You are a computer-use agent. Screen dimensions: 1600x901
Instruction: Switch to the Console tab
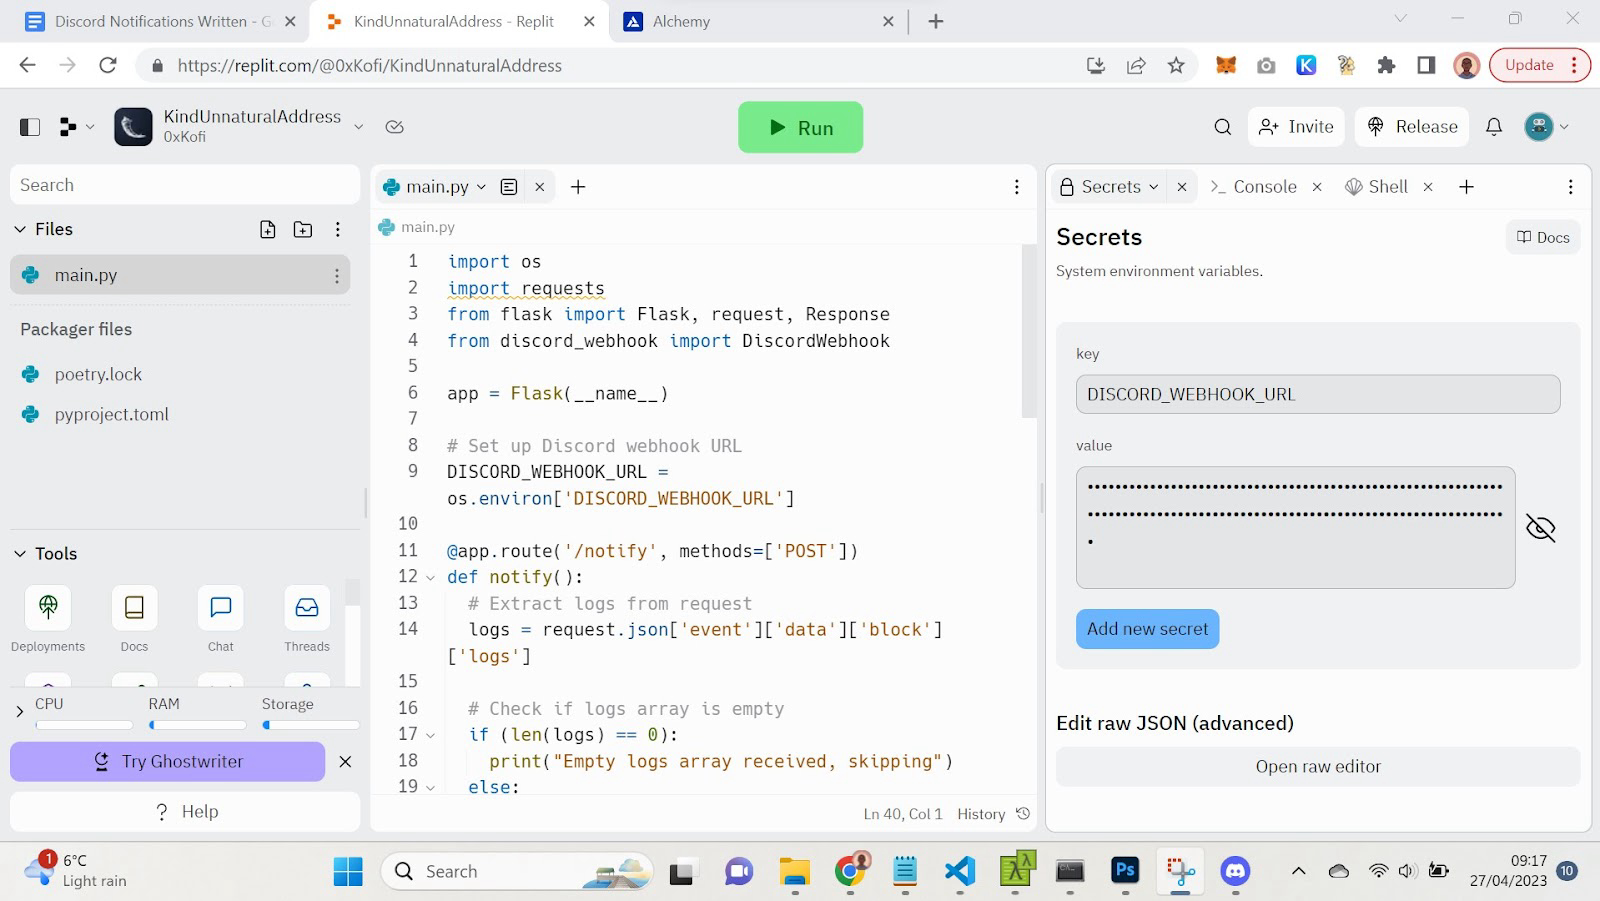1263,187
